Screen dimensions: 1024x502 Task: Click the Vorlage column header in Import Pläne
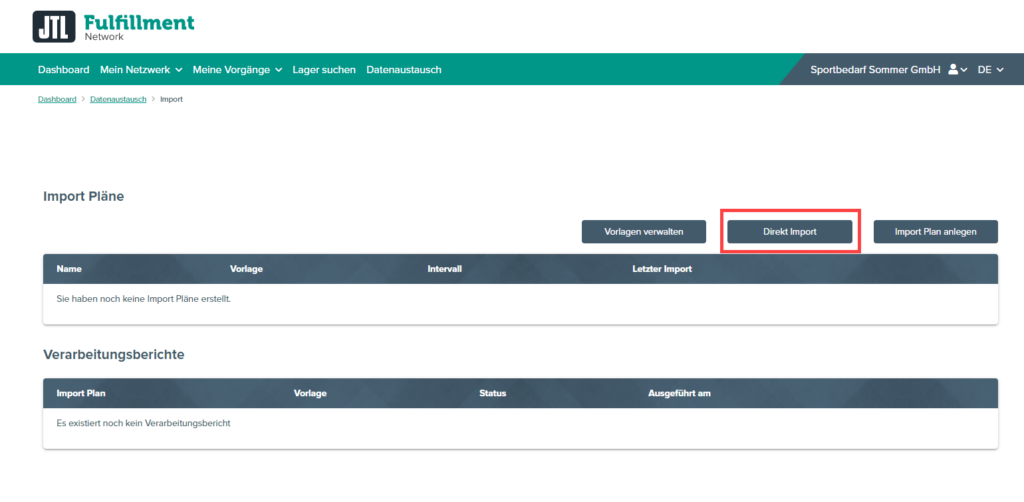click(x=246, y=268)
